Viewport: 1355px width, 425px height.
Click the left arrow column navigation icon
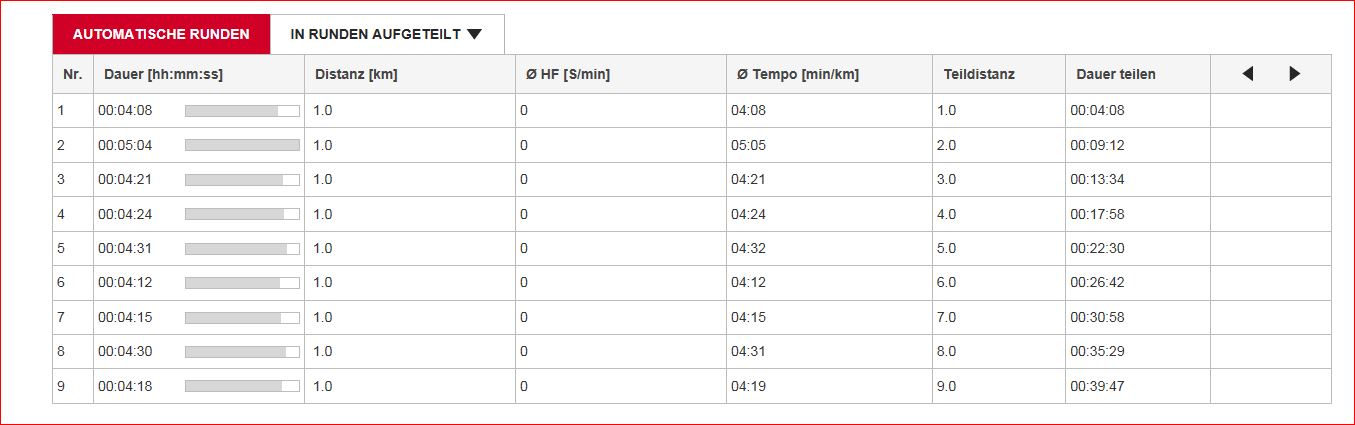[x=1247, y=74]
